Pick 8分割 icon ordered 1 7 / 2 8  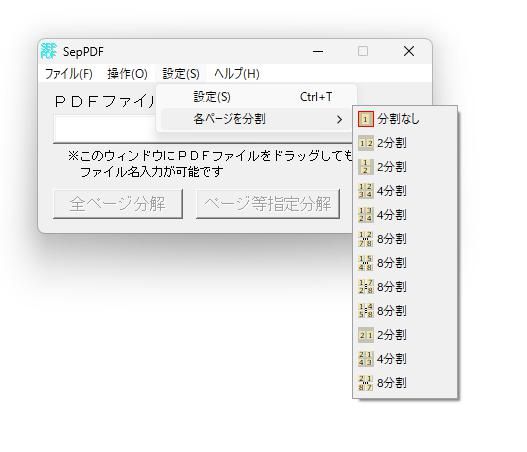[x=366, y=287]
